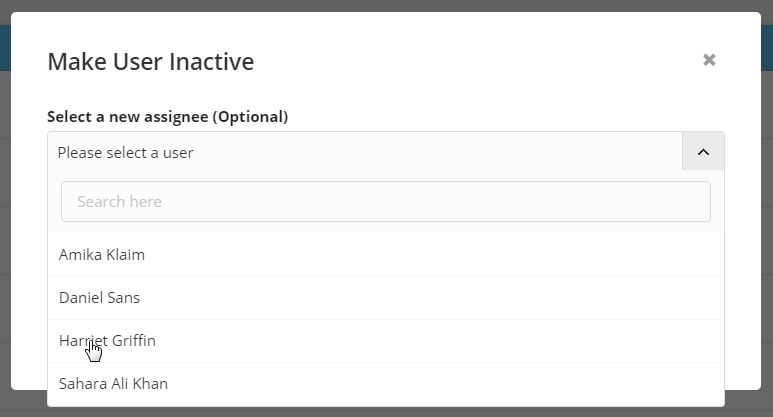Close the Make User Inactive dialog
Screen dimensions: 773x417
pos(709,60)
